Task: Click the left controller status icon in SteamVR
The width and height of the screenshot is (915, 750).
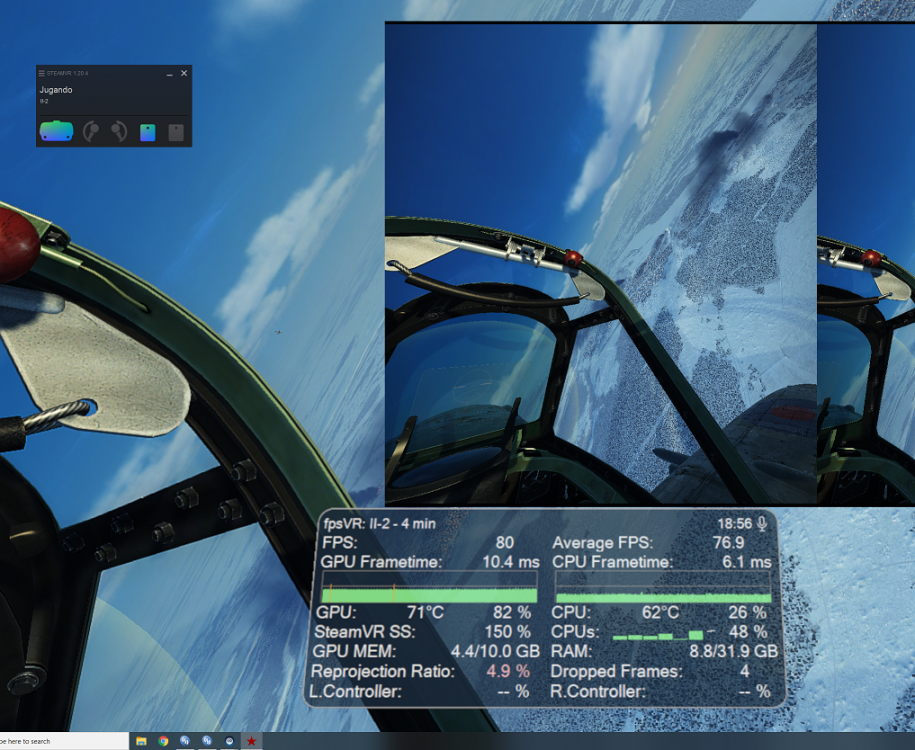Action: click(x=90, y=132)
